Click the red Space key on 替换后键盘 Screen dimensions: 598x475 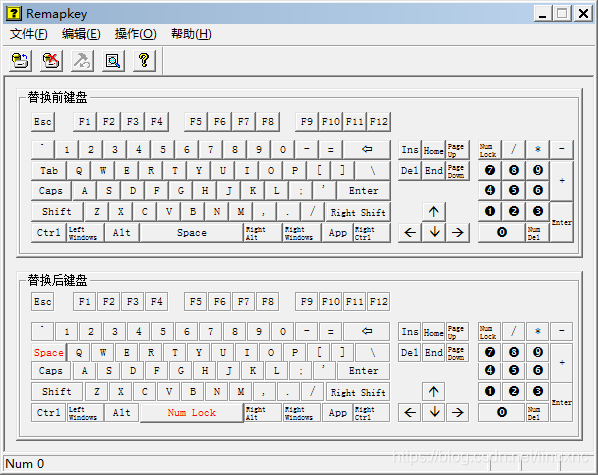click(48, 353)
